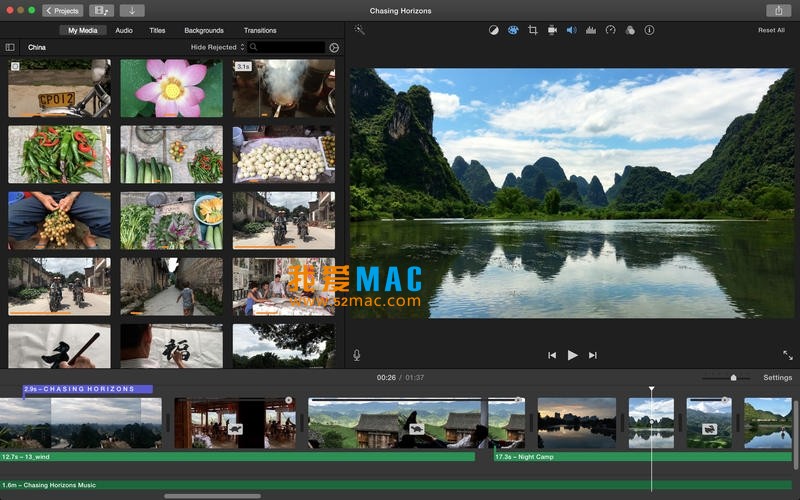This screenshot has width=800, height=500.
Task: Select the red and green chili peppers thumbnail
Action: (59, 154)
